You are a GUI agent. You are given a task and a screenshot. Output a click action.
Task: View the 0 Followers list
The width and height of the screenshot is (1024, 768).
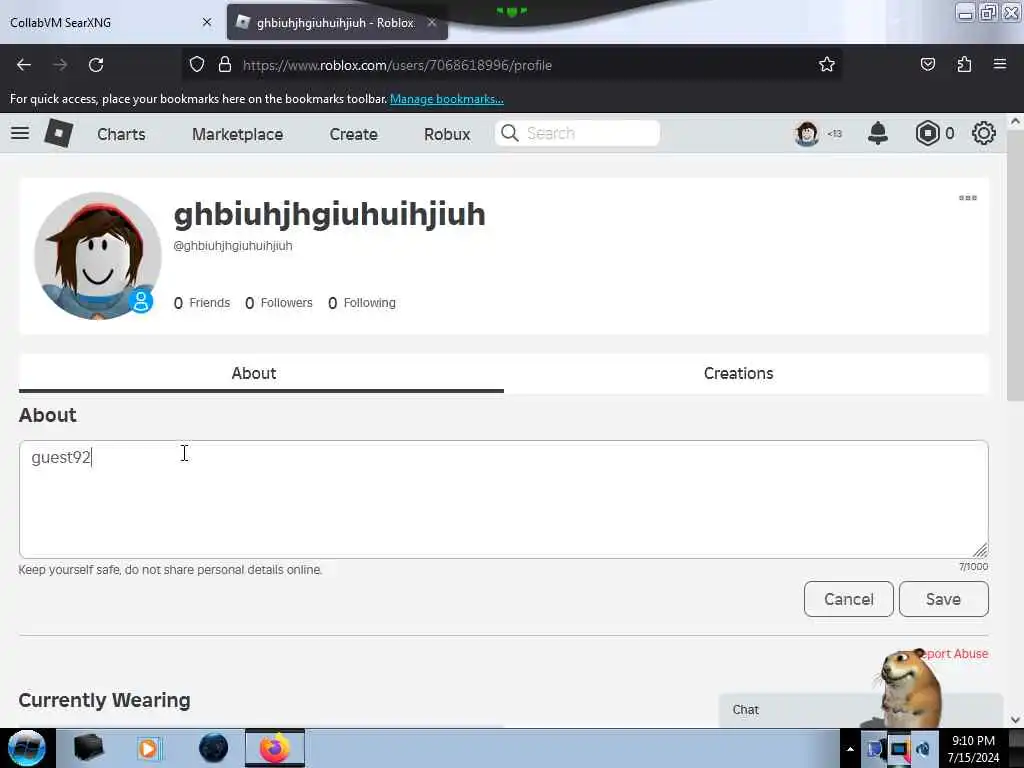pos(279,303)
